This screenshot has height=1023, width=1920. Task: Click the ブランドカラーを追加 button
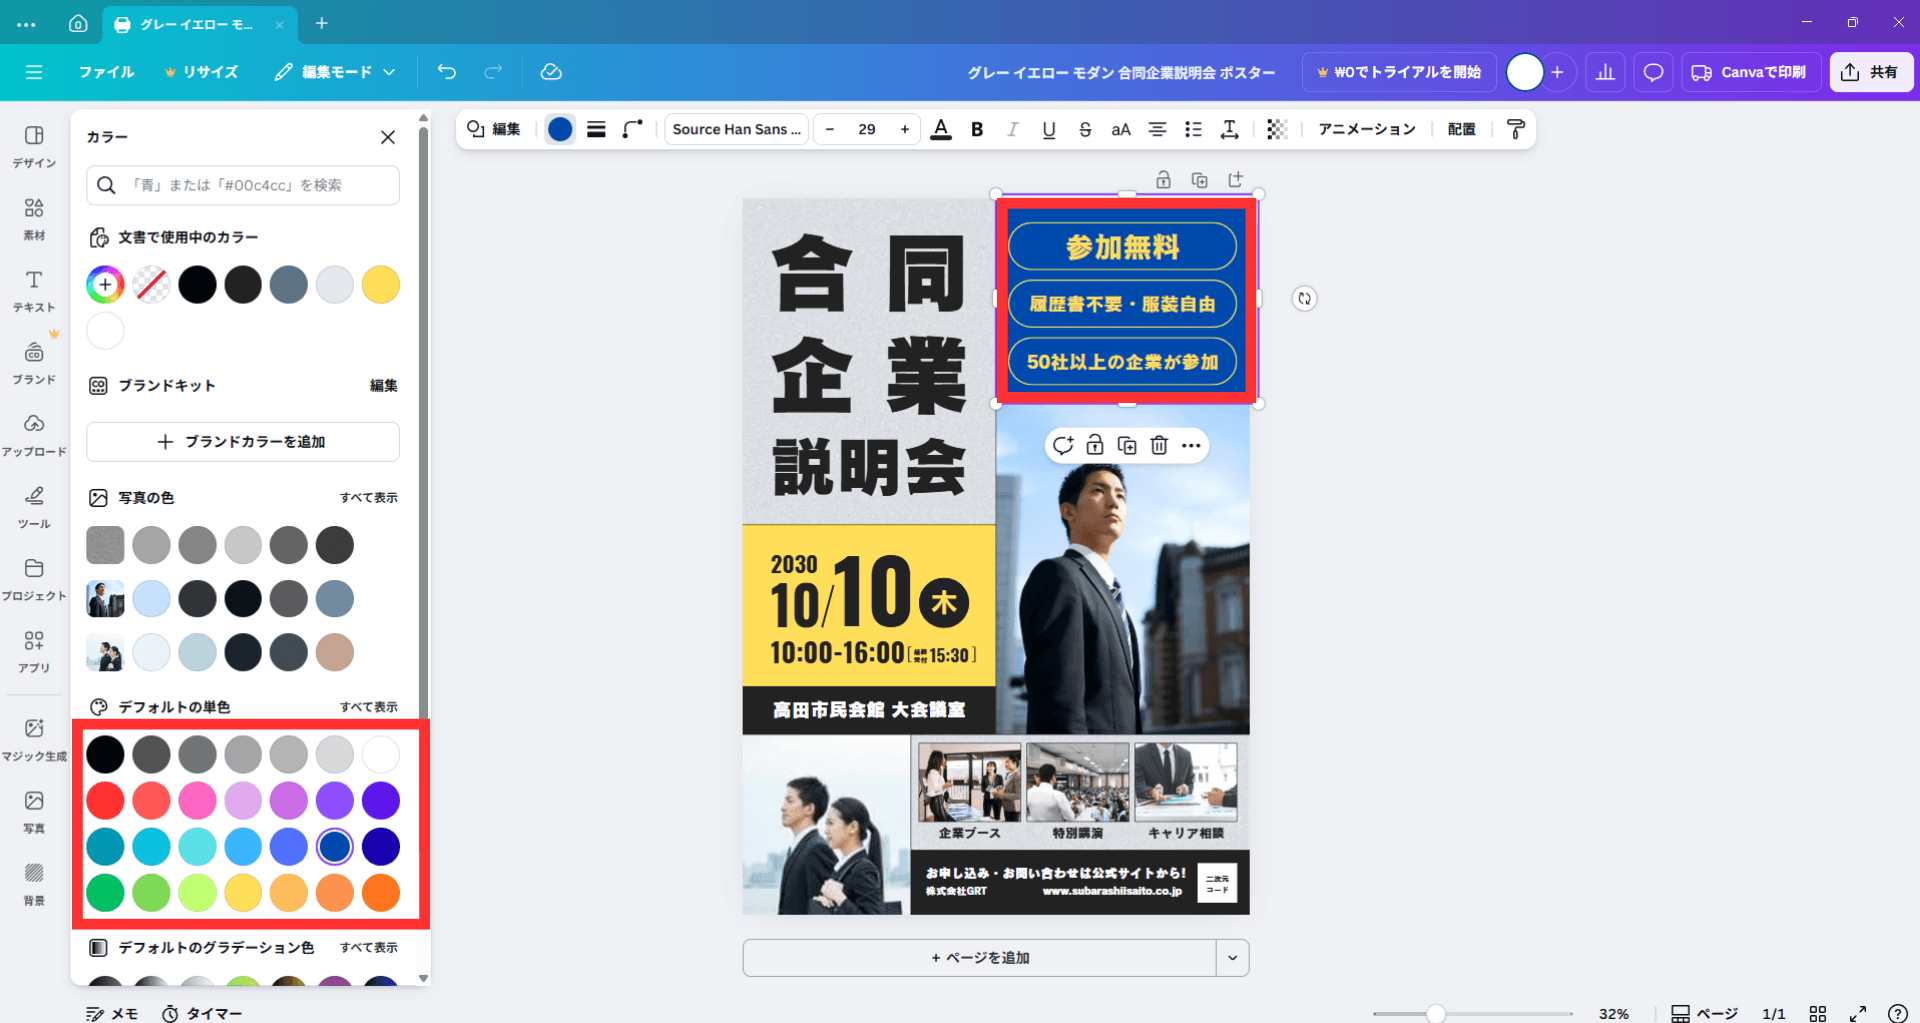coord(243,442)
